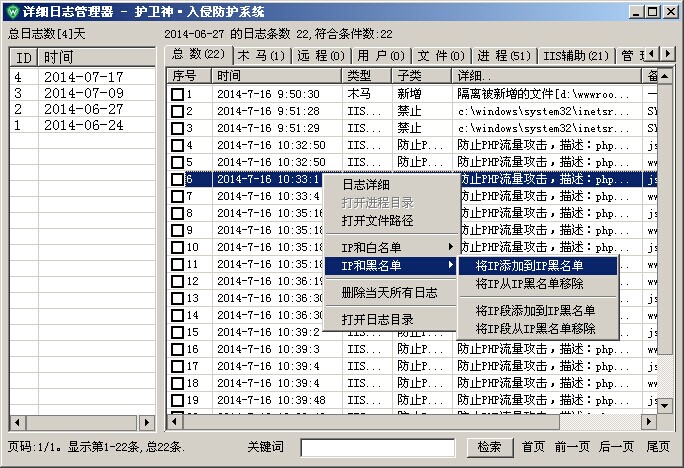Click tab strip scroll-right arrow
This screenshot has height=468, width=684.
coord(667,54)
